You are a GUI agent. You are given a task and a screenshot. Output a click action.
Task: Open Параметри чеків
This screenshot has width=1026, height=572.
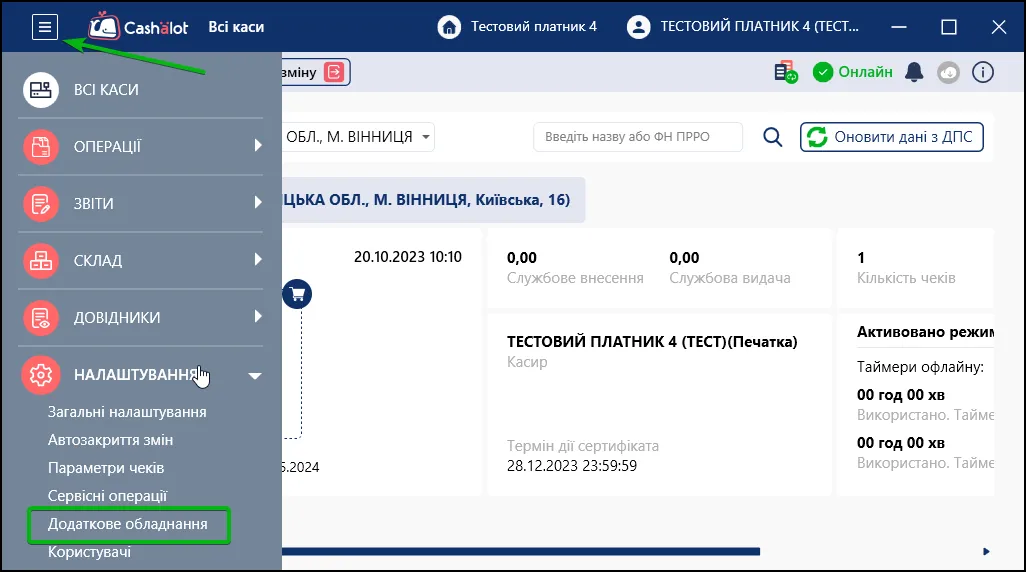[106, 469]
